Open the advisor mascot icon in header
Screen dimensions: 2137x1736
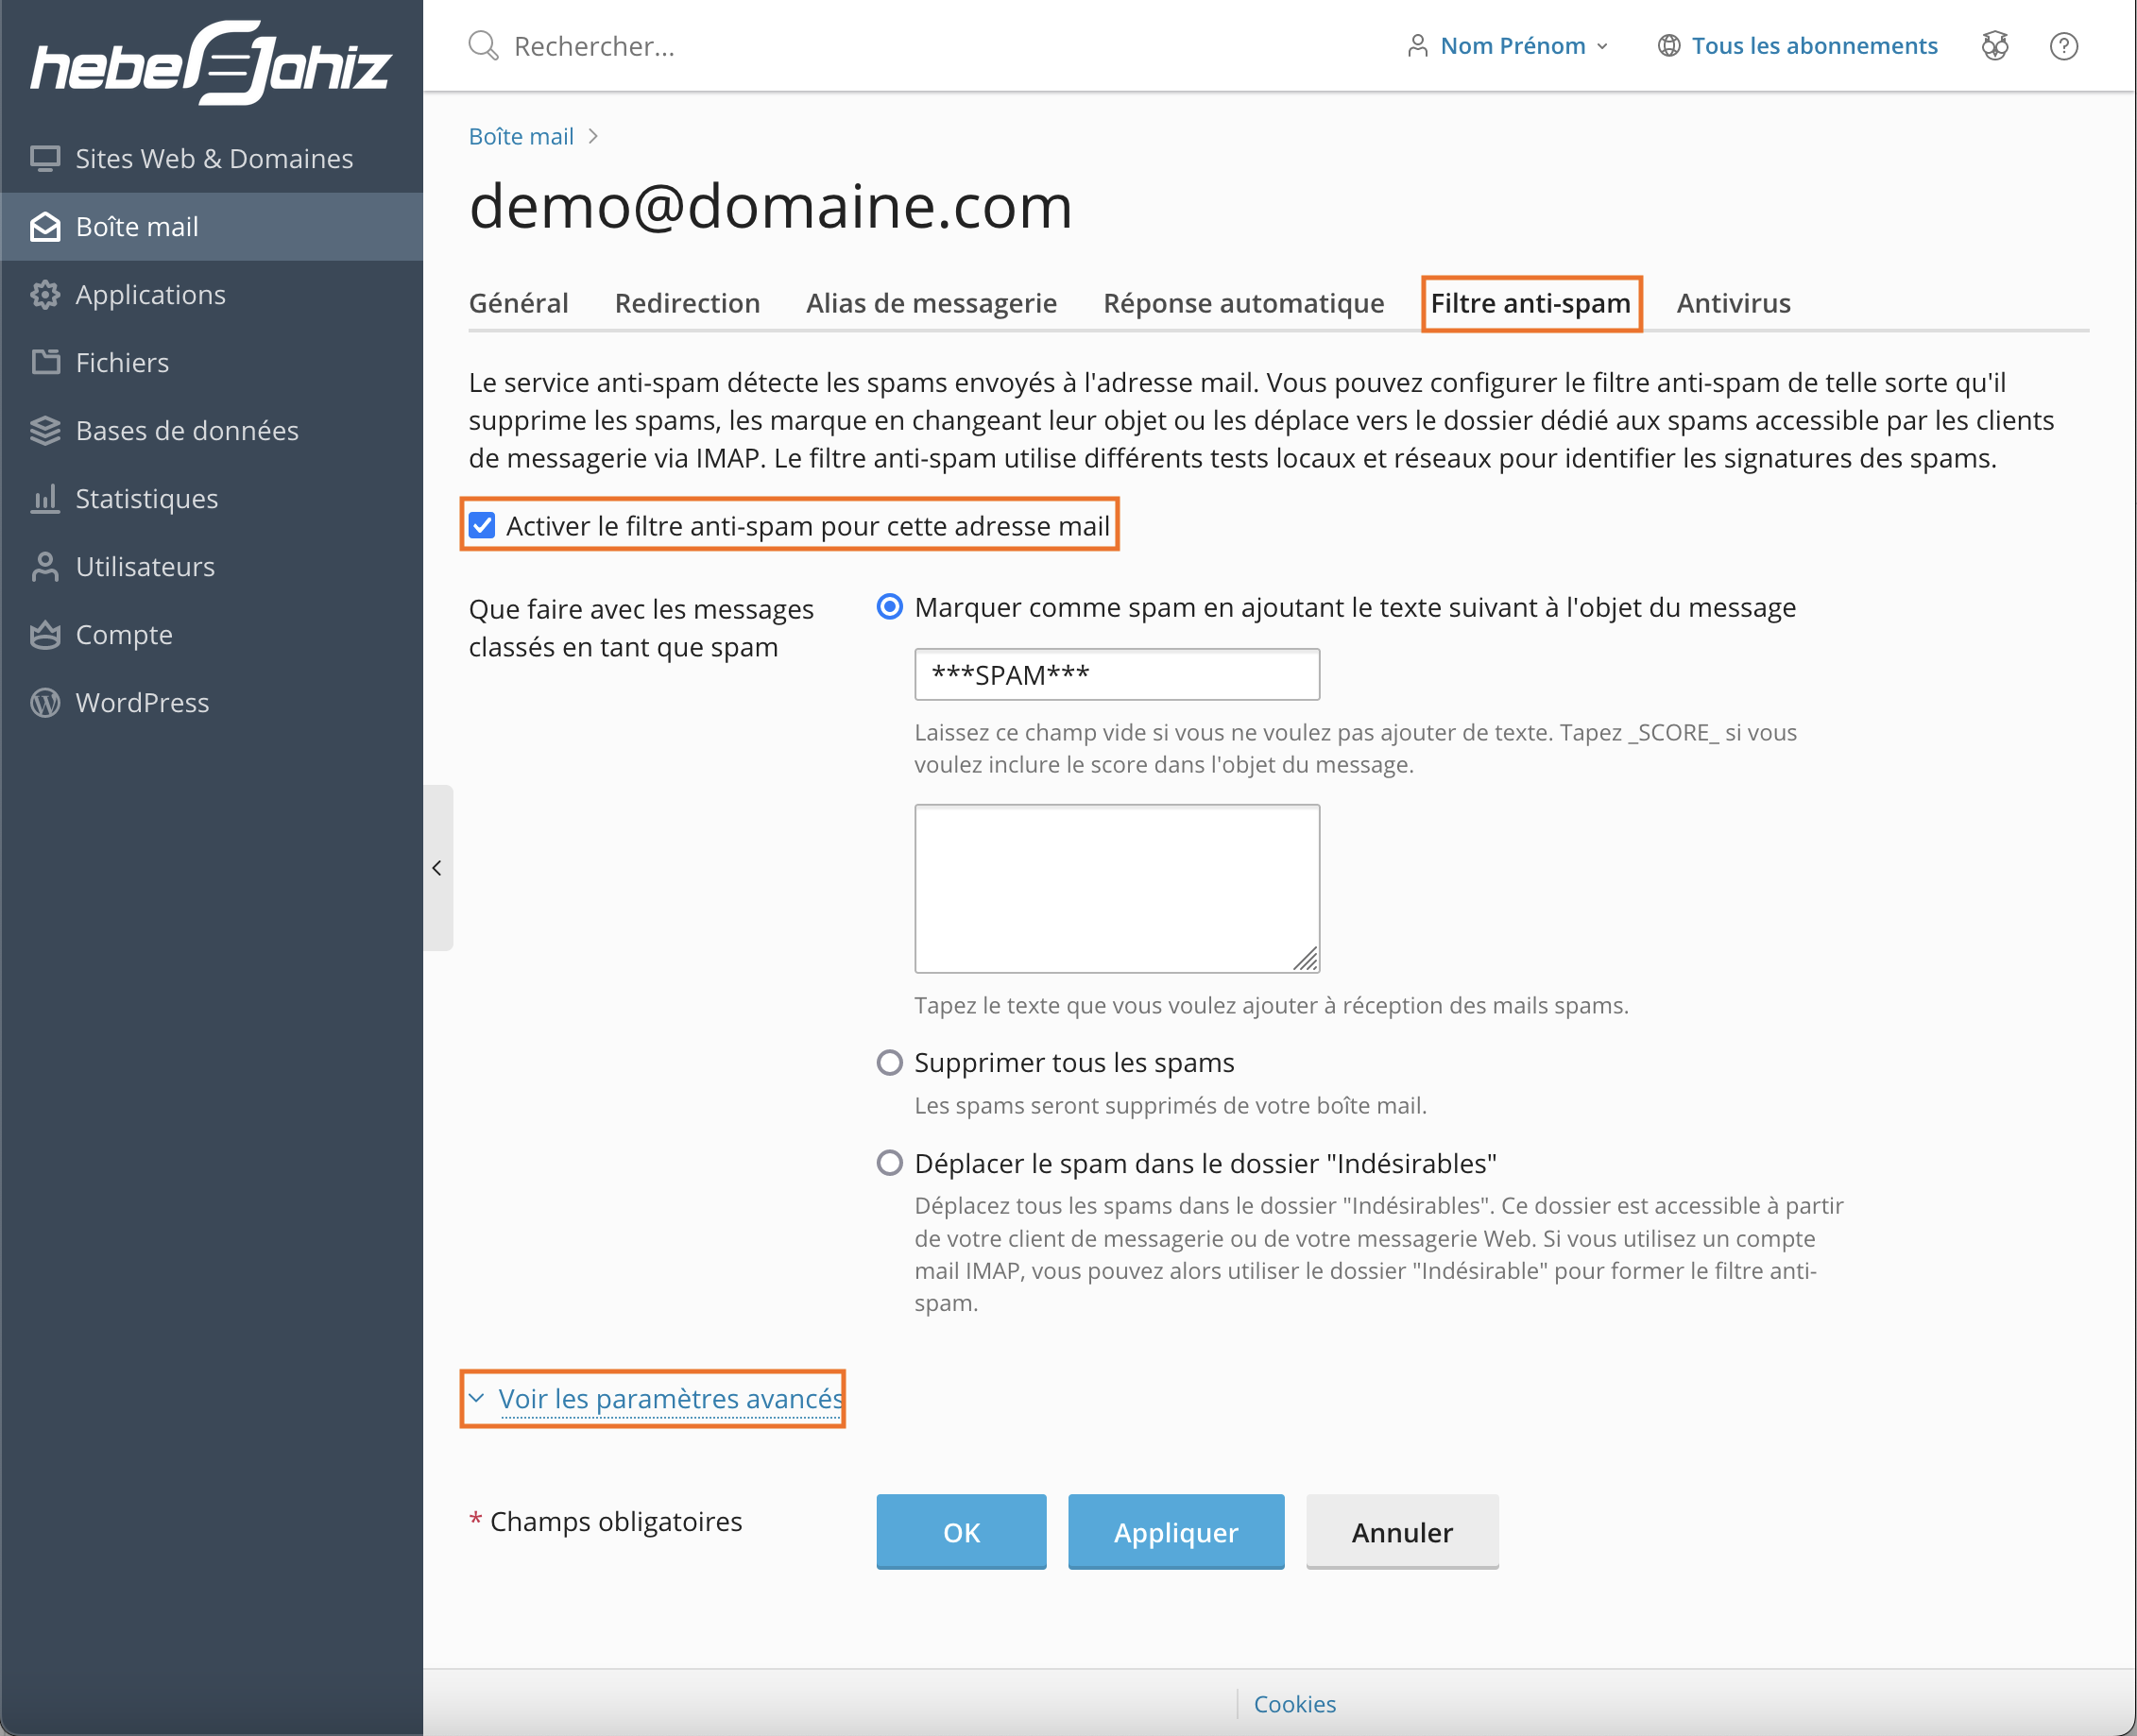point(1995,46)
